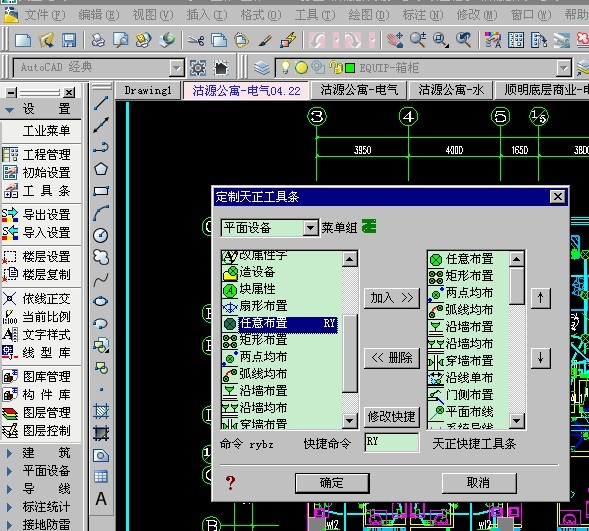Image resolution: width=589 pixels, height=531 pixels.
Task: Toggle the layer lock padlock icon
Action: pyautogui.click(x=335, y=68)
